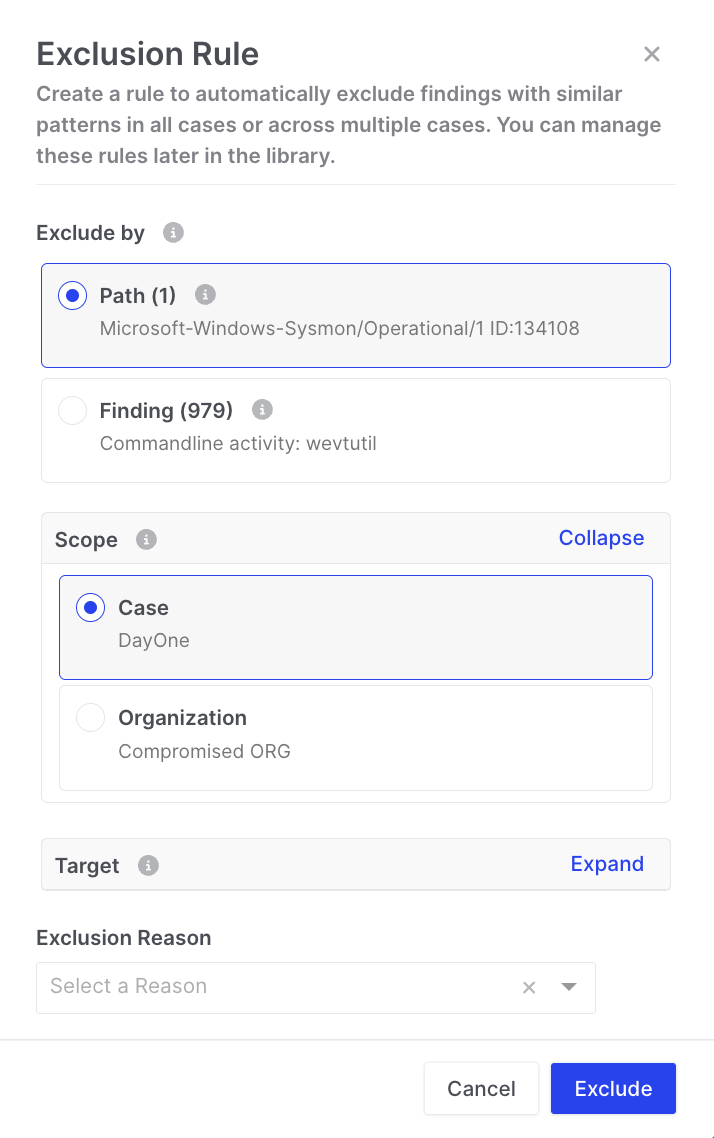The width and height of the screenshot is (714, 1138).
Task: Click info icon next to Target
Action: point(148,866)
